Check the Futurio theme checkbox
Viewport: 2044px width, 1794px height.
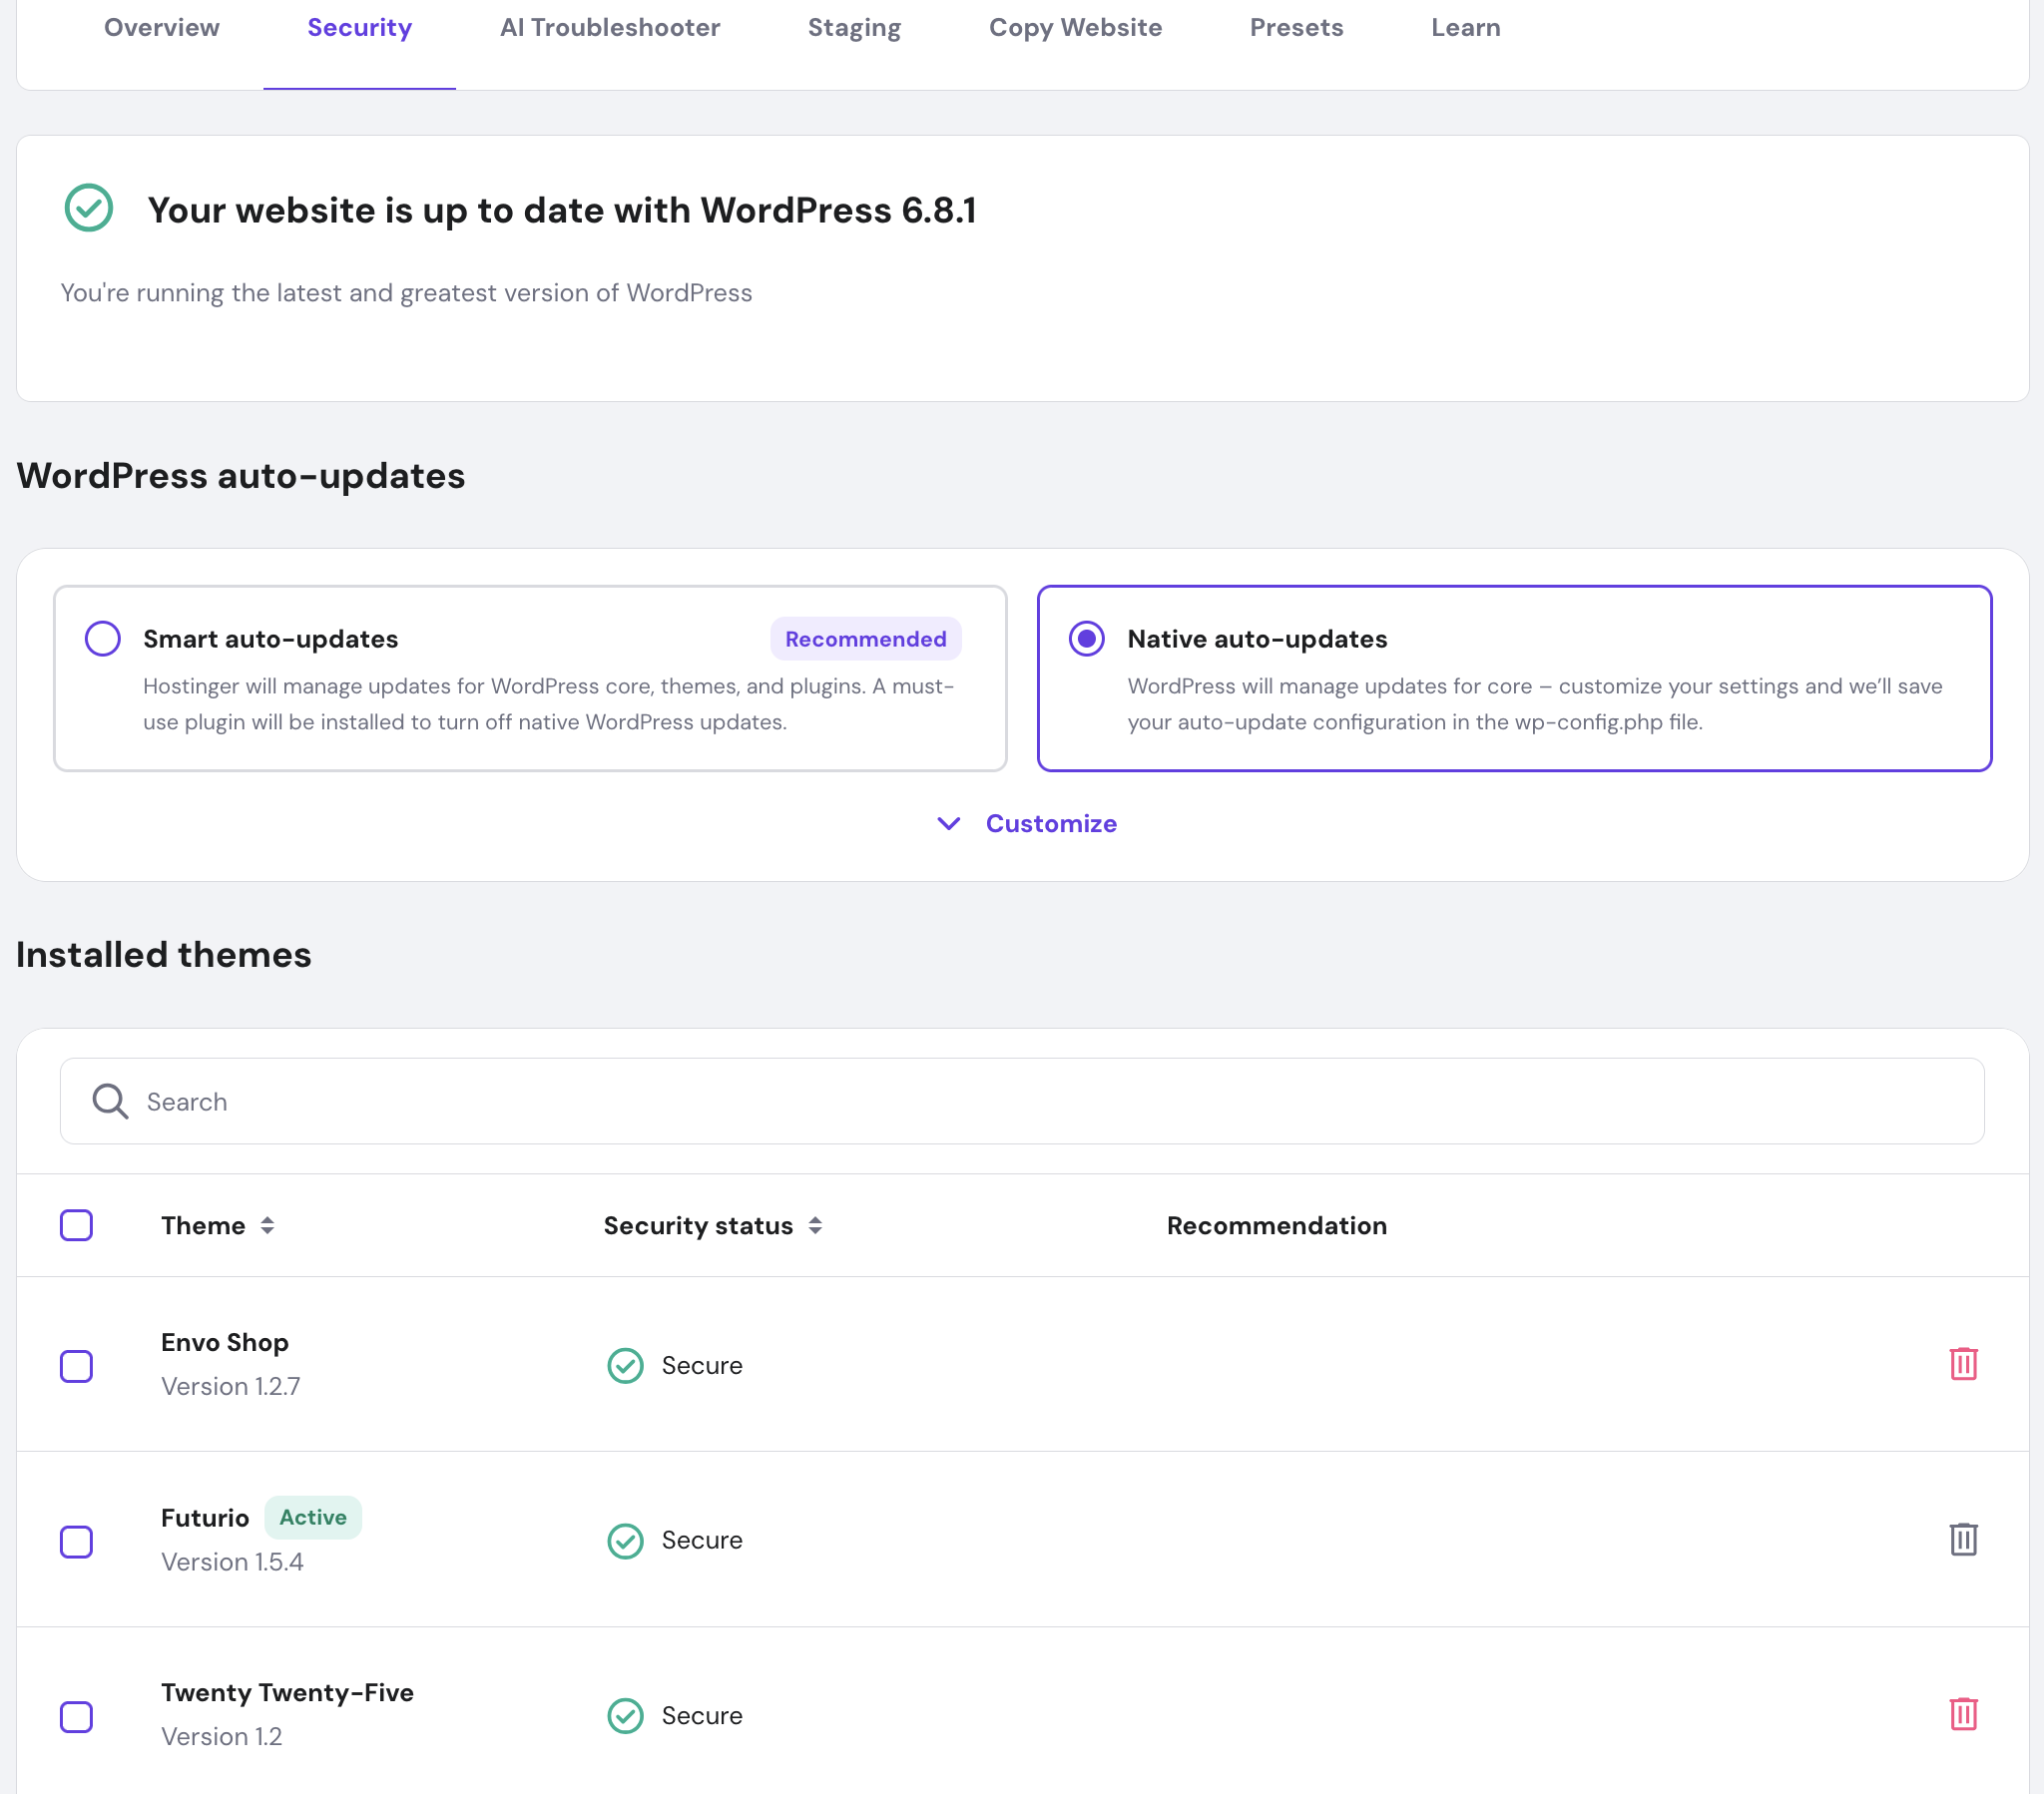coord(76,1541)
